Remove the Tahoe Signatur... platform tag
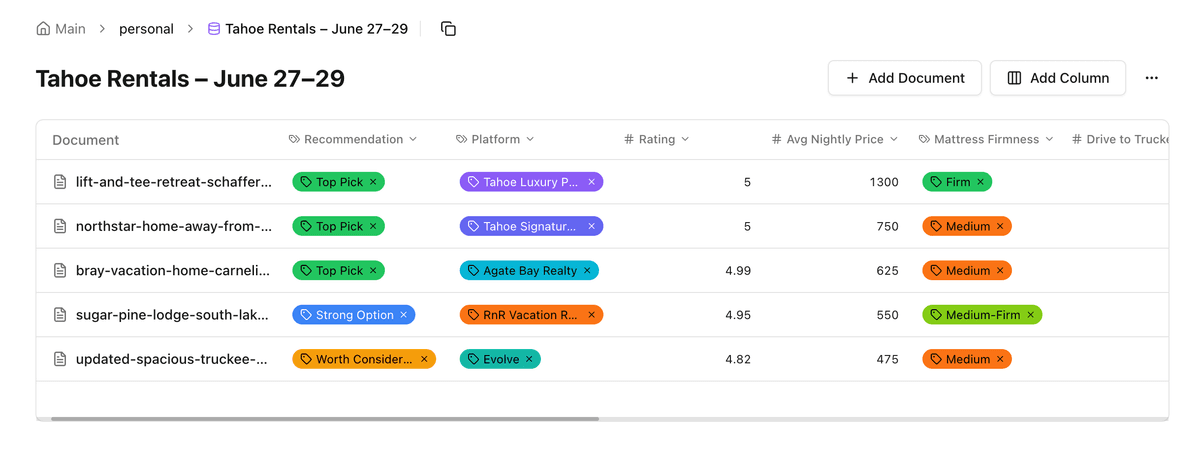 click(591, 226)
